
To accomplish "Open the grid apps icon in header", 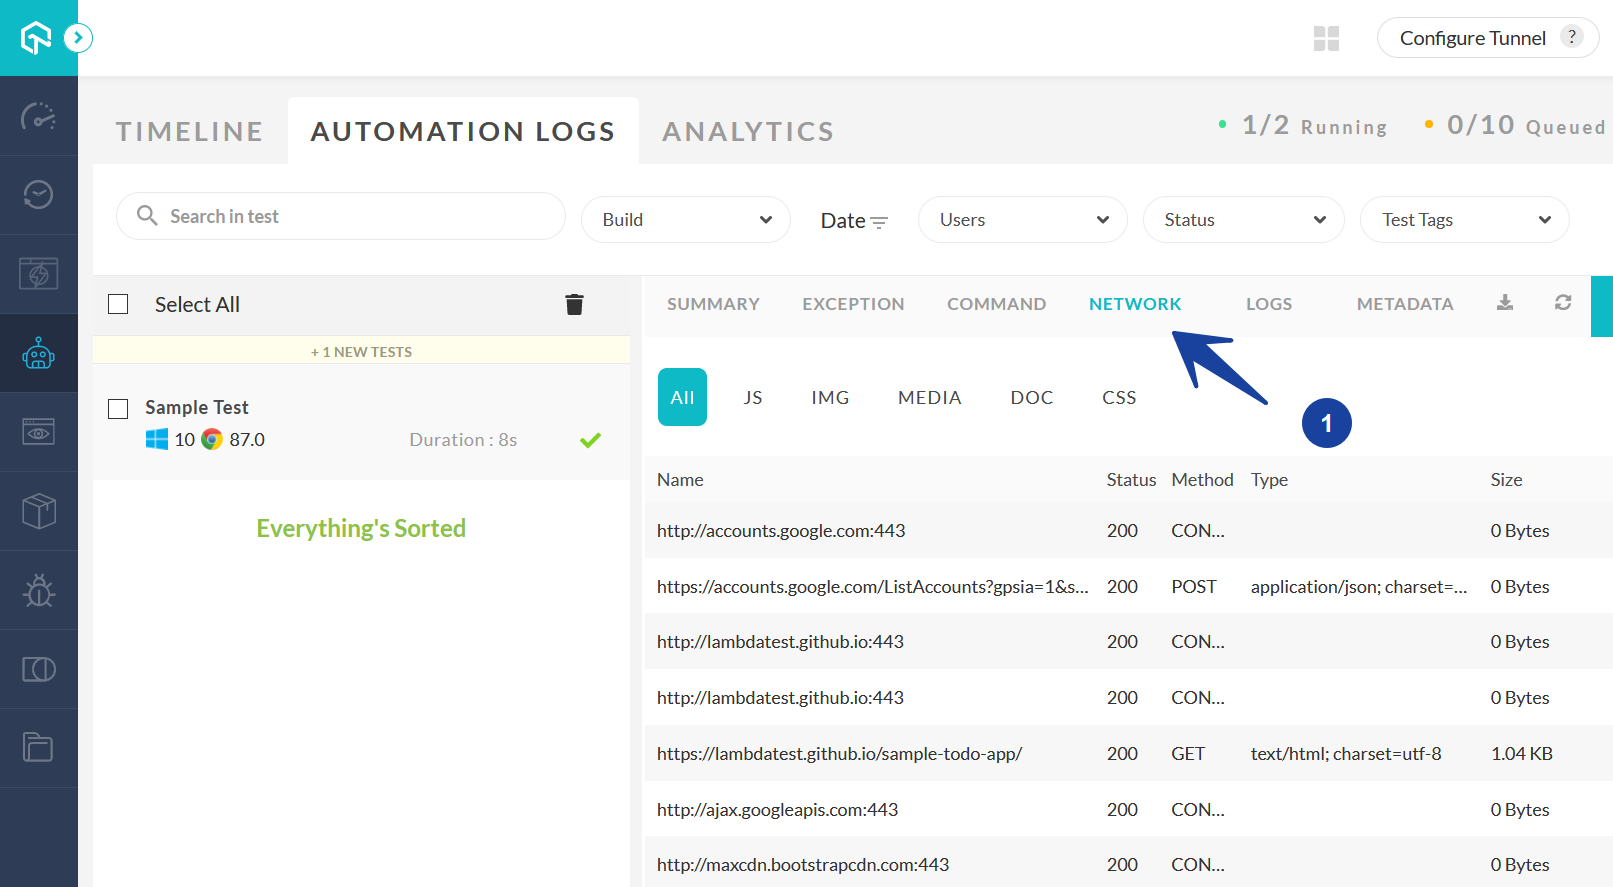I will (x=1326, y=39).
